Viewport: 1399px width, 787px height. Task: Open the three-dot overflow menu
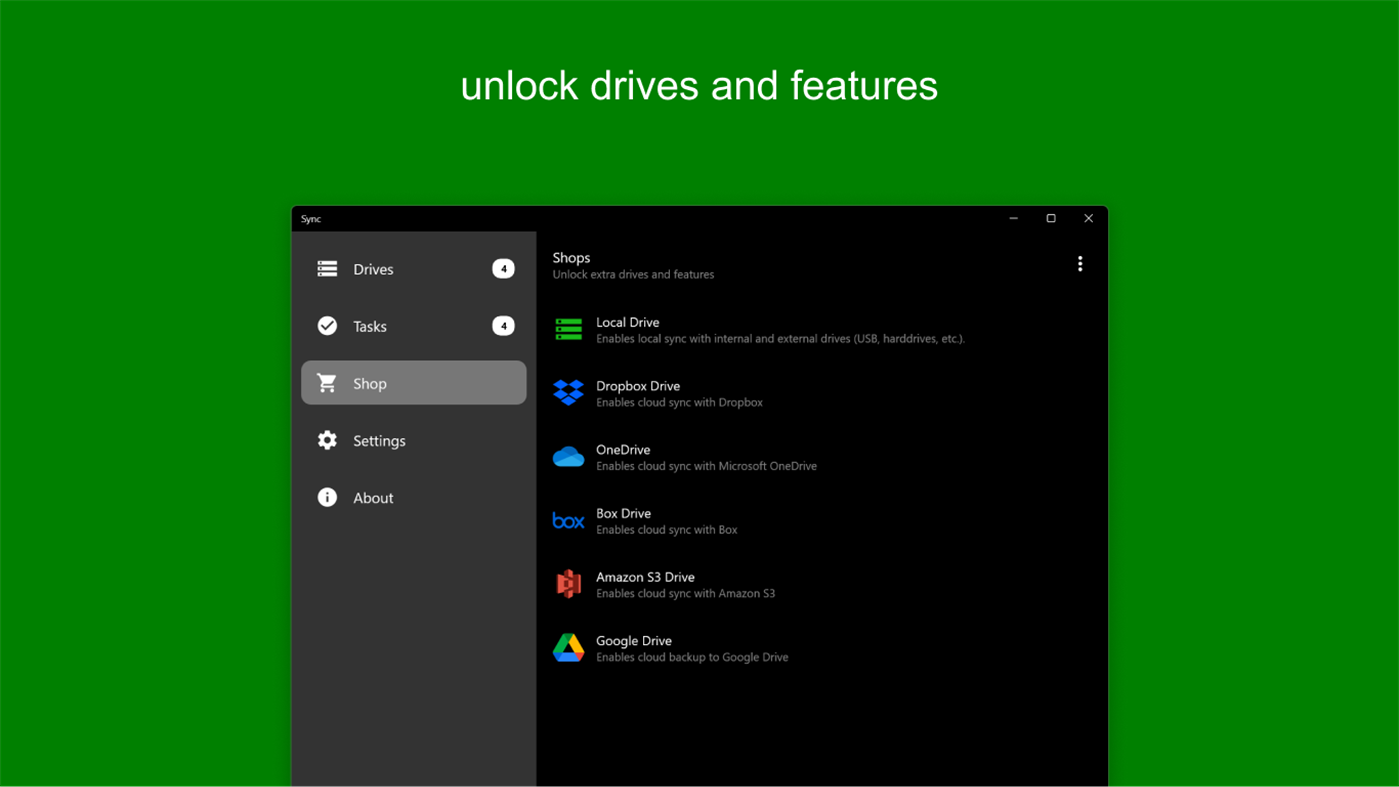1080,263
